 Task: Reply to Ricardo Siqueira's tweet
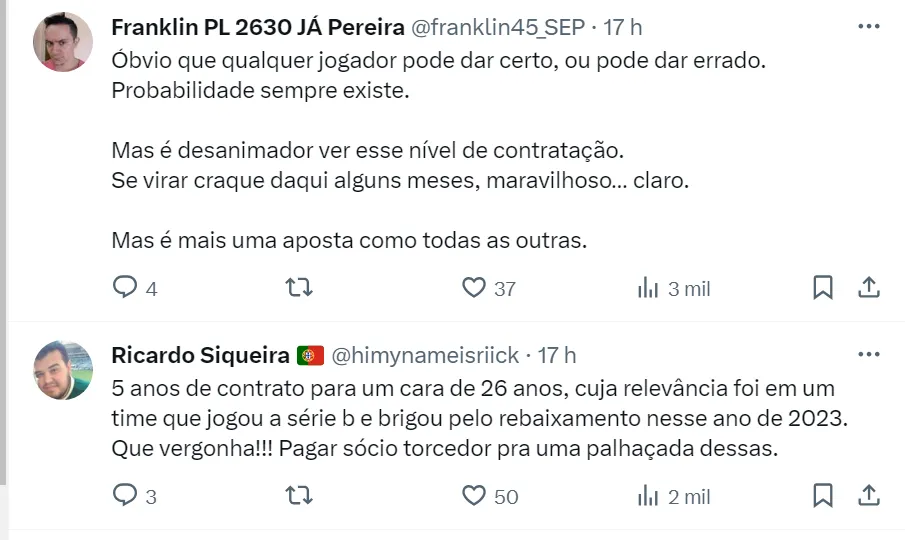[125, 495]
